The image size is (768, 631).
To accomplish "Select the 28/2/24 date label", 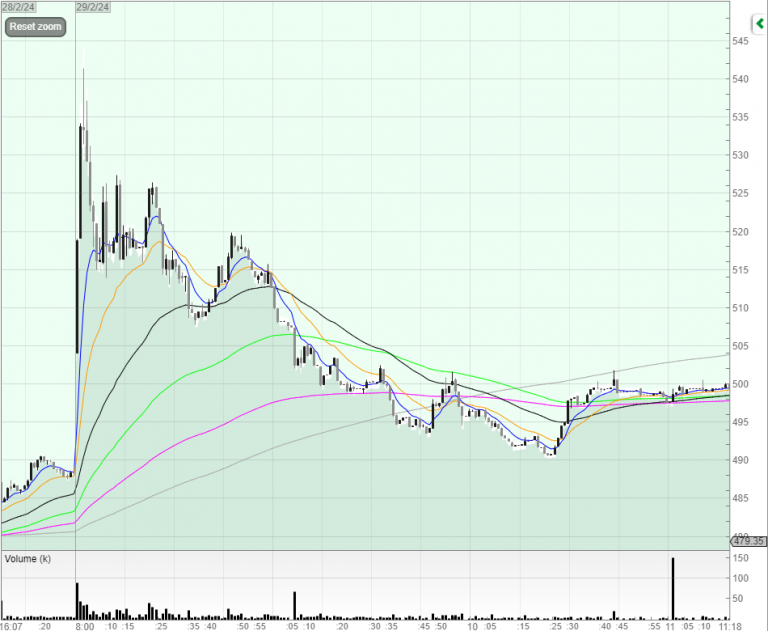I will tap(18, 7).
